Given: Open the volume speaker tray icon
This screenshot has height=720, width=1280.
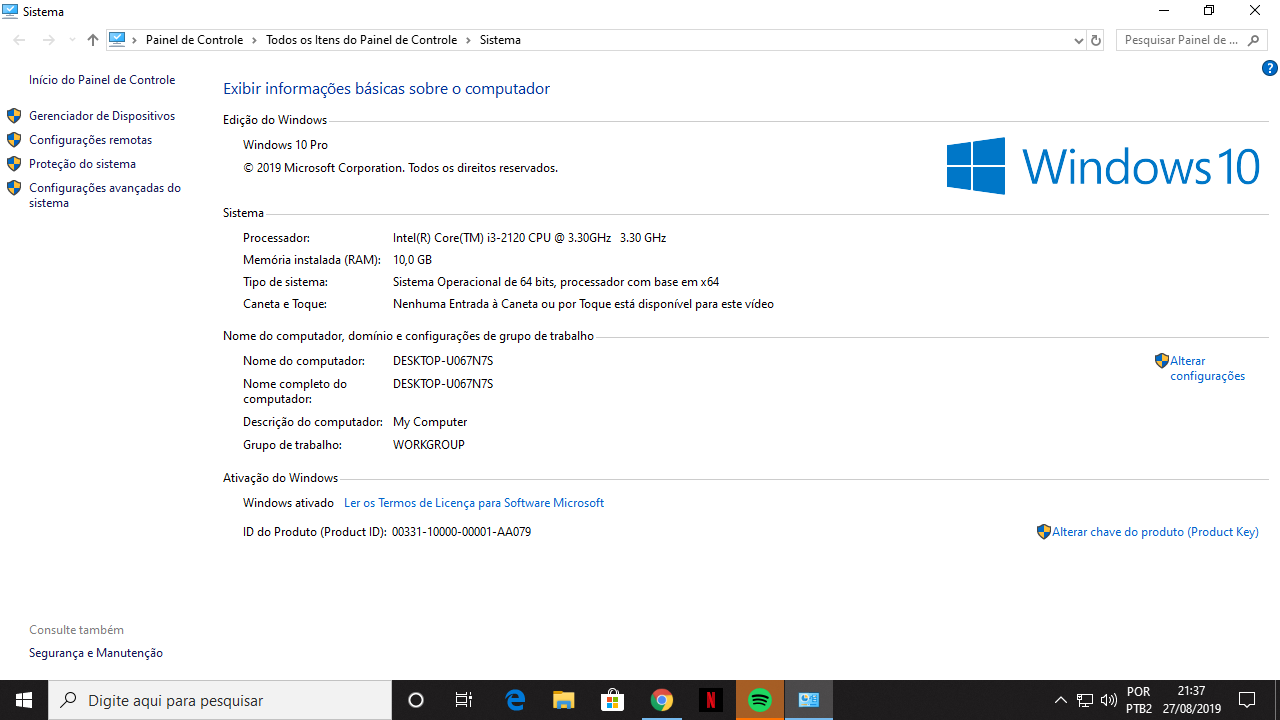Looking at the screenshot, I should click(1108, 700).
